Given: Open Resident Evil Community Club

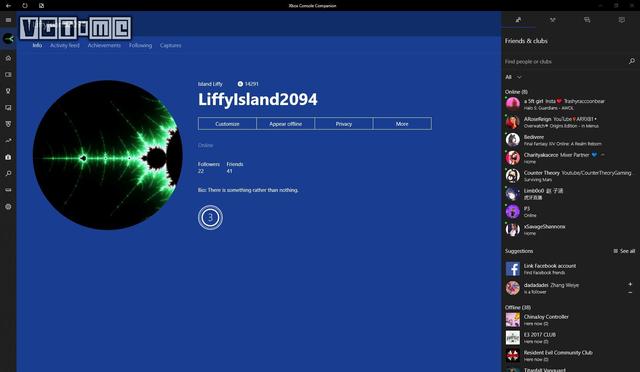Looking at the screenshot, I should [570, 356].
